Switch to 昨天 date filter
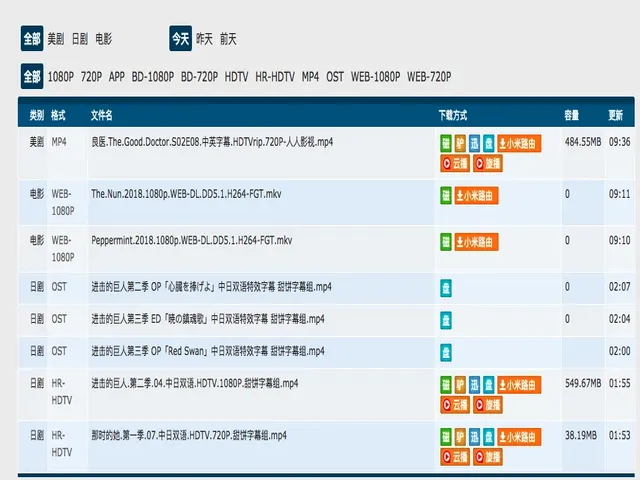The image size is (640, 480). 204,39
